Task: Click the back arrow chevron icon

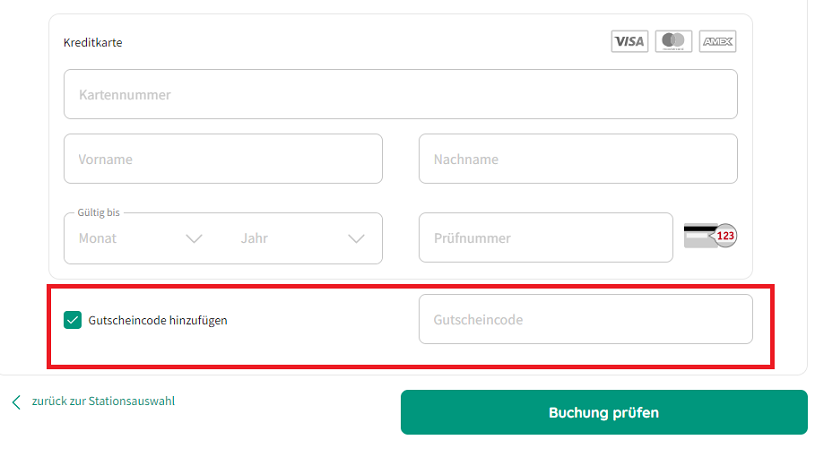Action: point(16,402)
